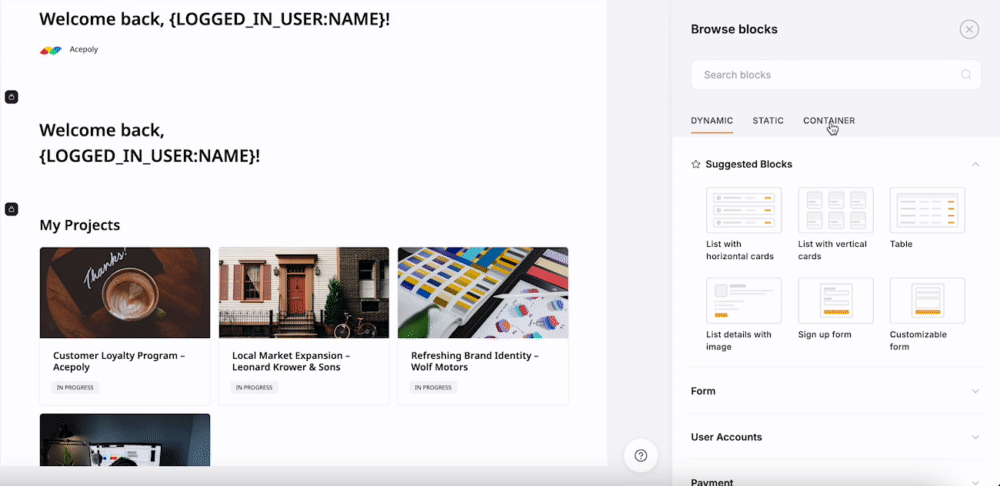Image resolution: width=1000 pixels, height=486 pixels.
Task: Open Local Market Expansion card title
Action: 291,362
